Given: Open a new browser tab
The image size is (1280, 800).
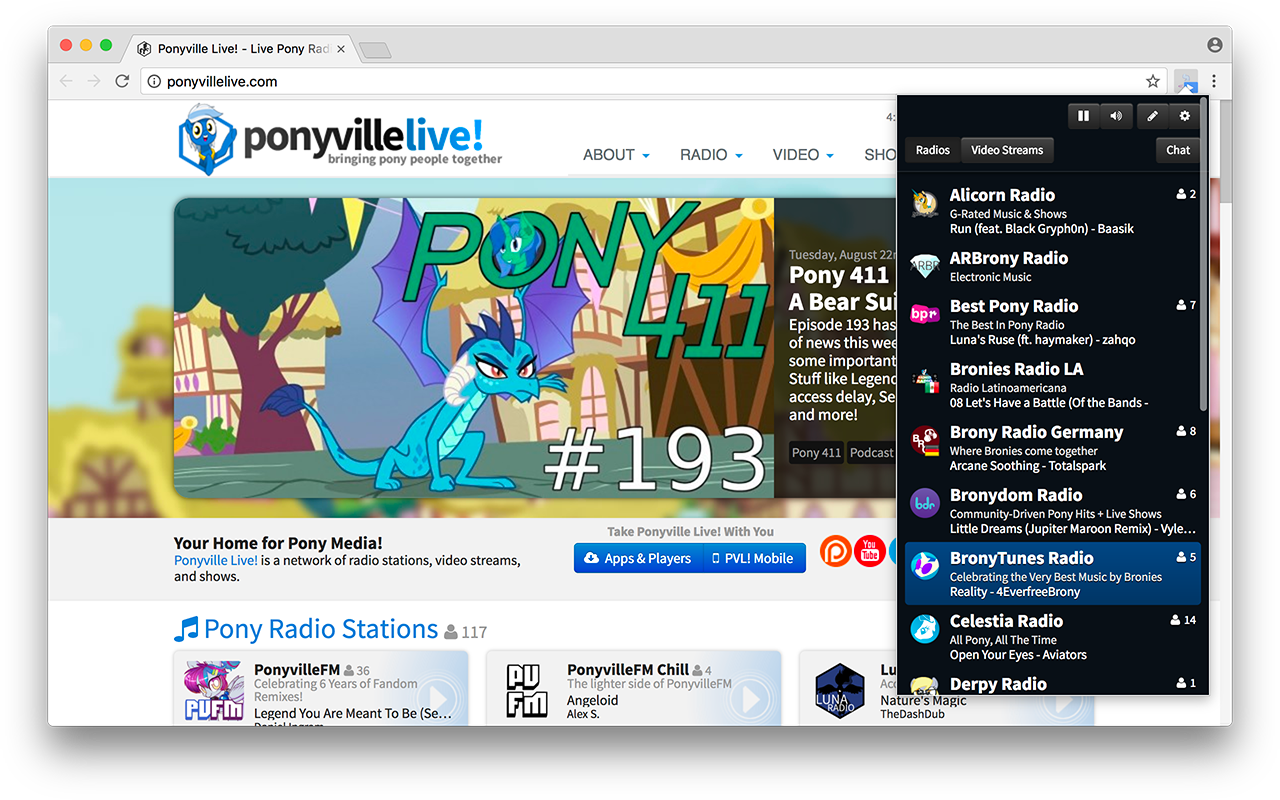Looking at the screenshot, I should pos(375,50).
